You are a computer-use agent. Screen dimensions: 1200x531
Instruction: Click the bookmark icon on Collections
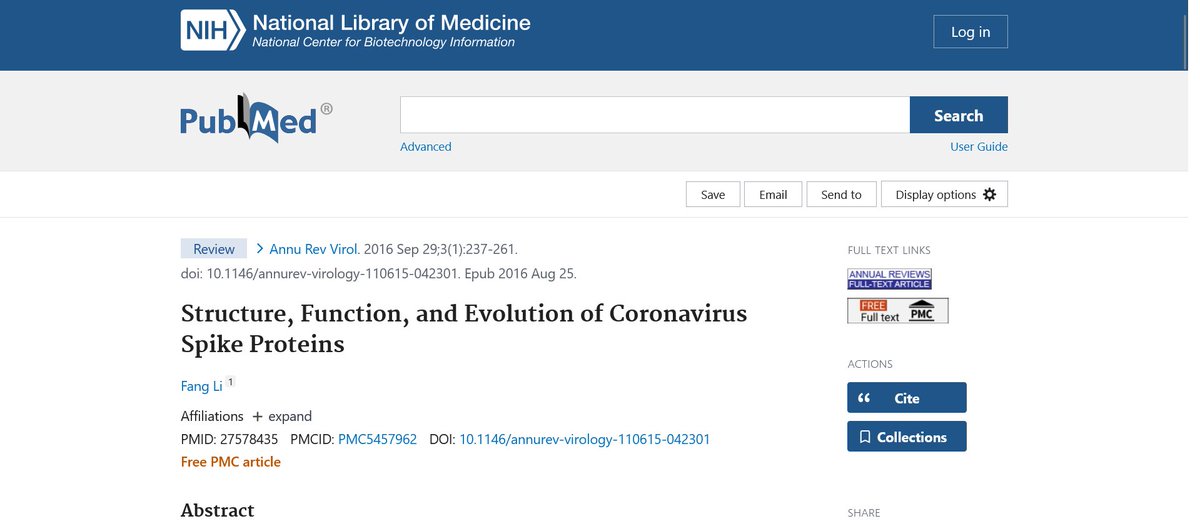coord(865,437)
